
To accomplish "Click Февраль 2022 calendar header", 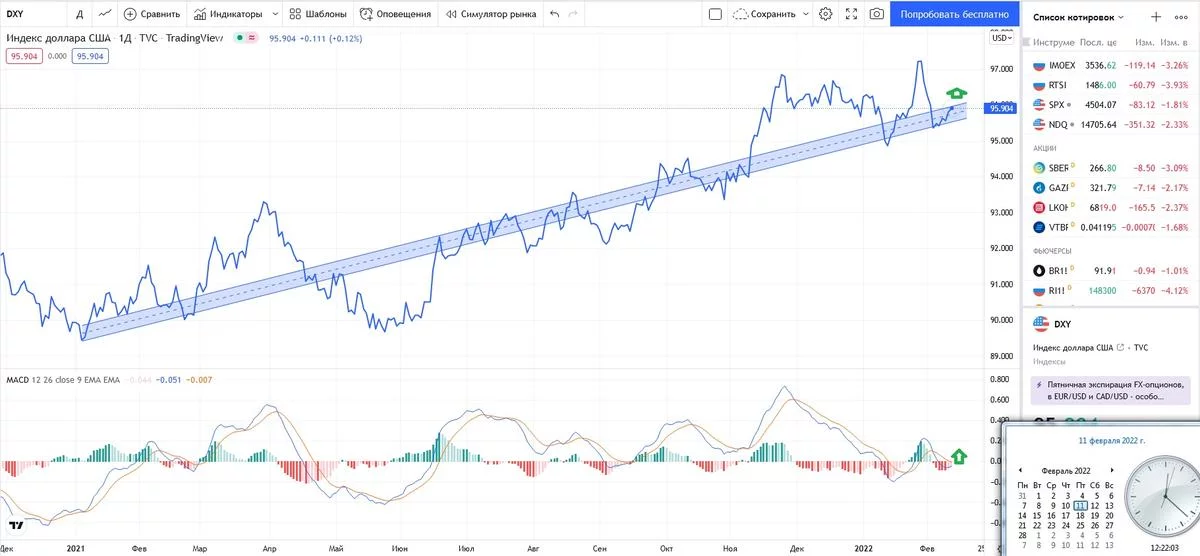I will coord(1065,470).
